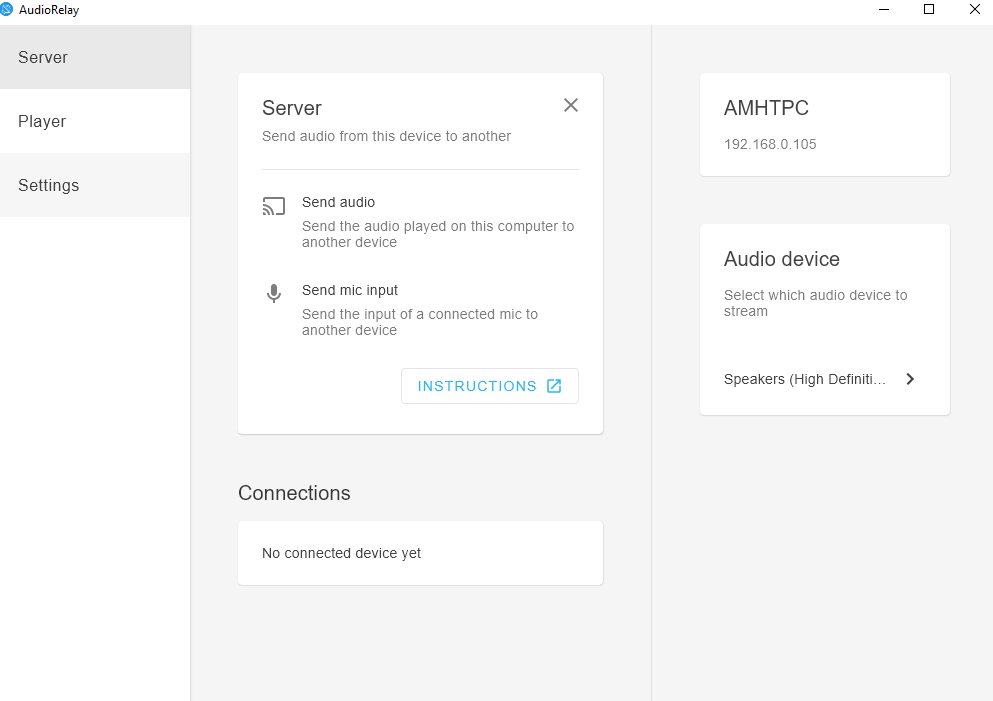Click the AMHTPC computer name
This screenshot has height=701, width=993.
click(x=766, y=108)
